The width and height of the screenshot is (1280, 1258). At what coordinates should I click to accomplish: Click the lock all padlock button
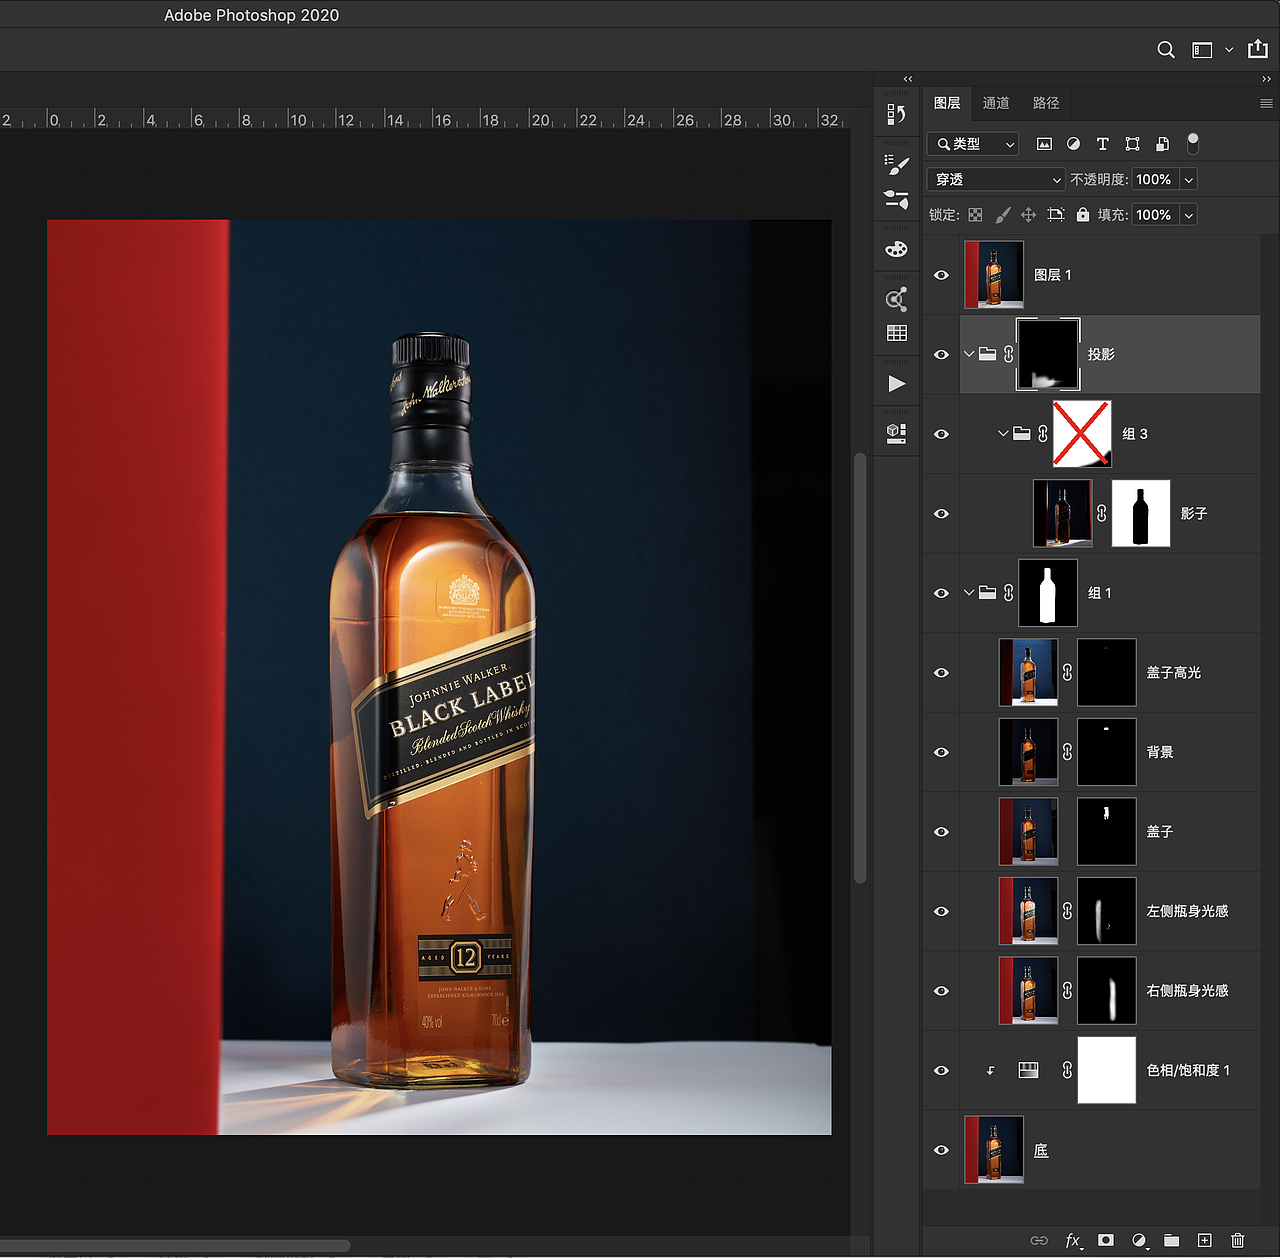1082,214
